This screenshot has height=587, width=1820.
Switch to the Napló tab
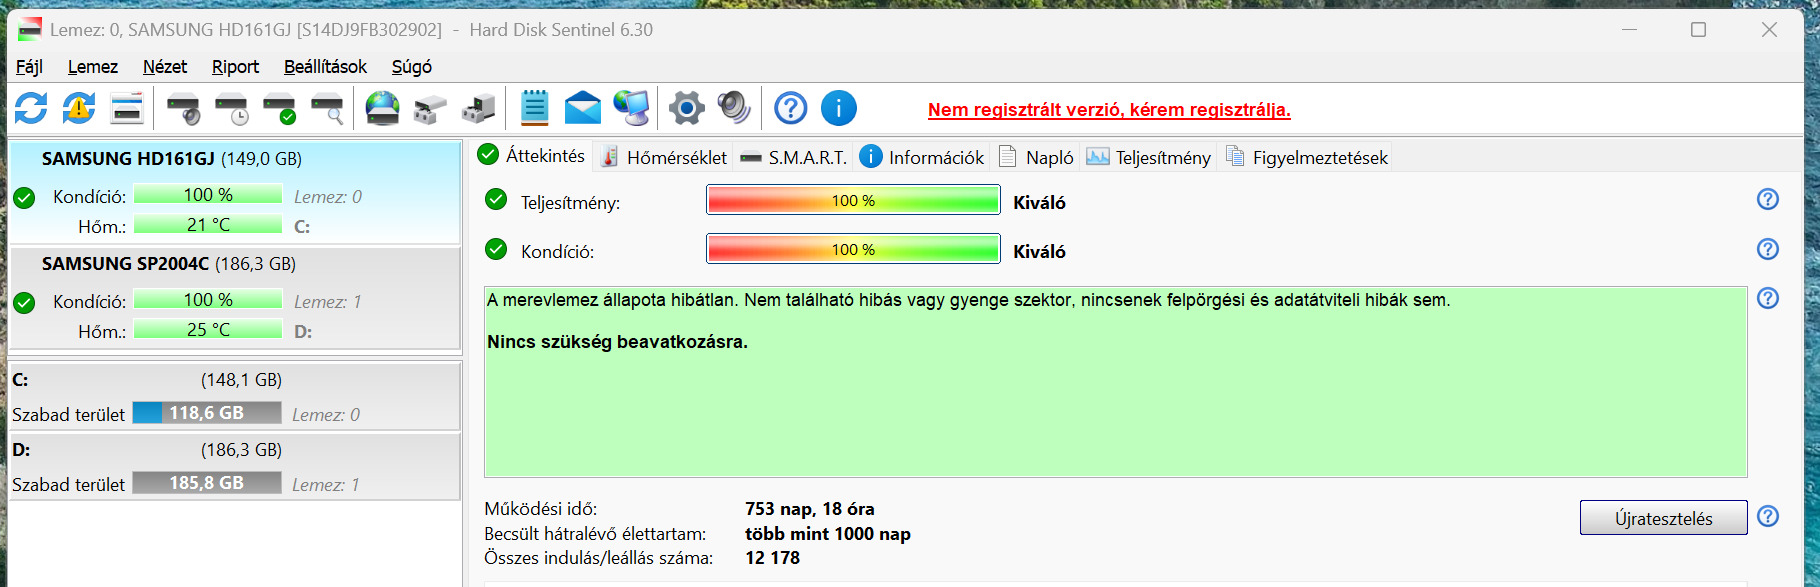[1036, 157]
